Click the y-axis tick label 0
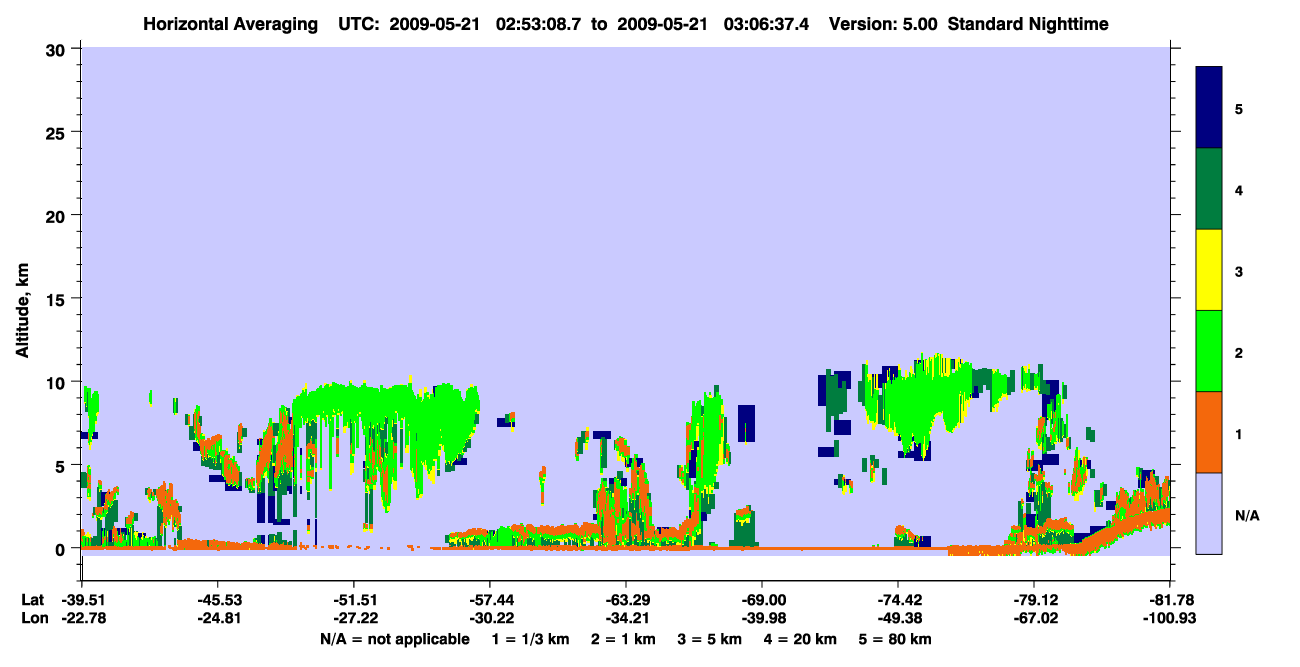Viewport: 1300px width, 667px height. point(63,549)
